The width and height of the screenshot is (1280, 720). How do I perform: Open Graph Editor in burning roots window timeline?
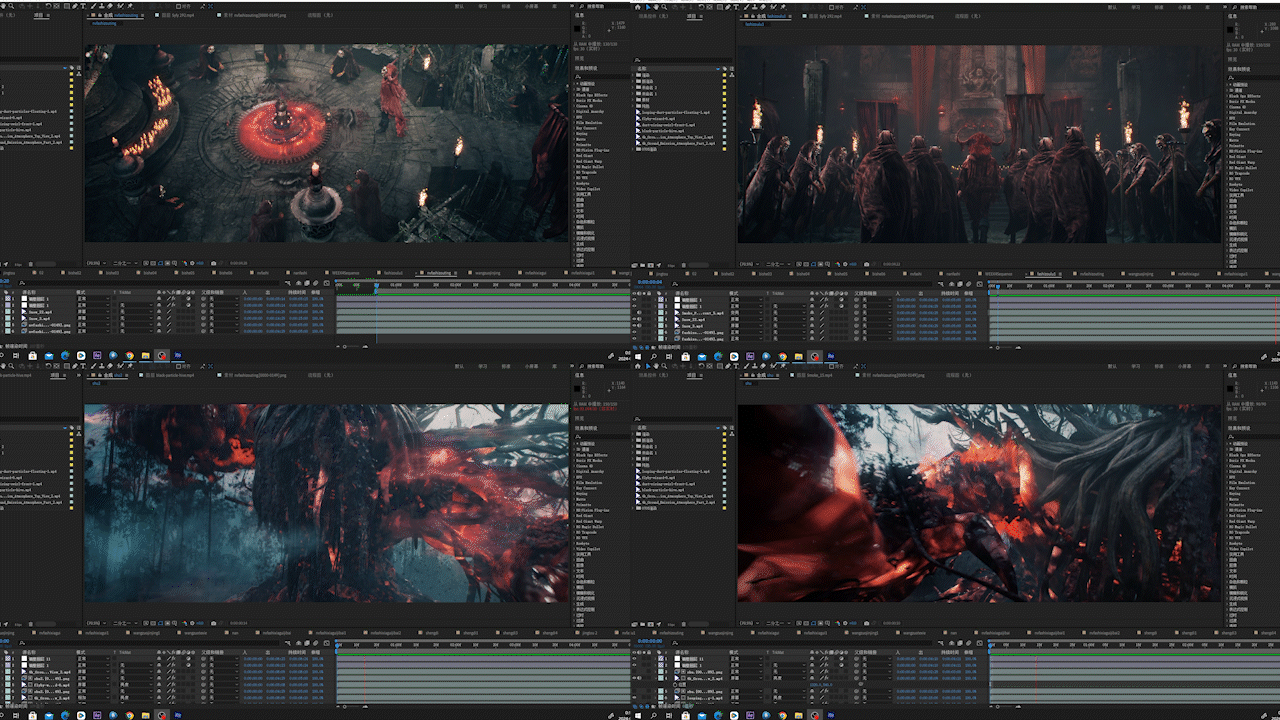[x=980, y=643]
